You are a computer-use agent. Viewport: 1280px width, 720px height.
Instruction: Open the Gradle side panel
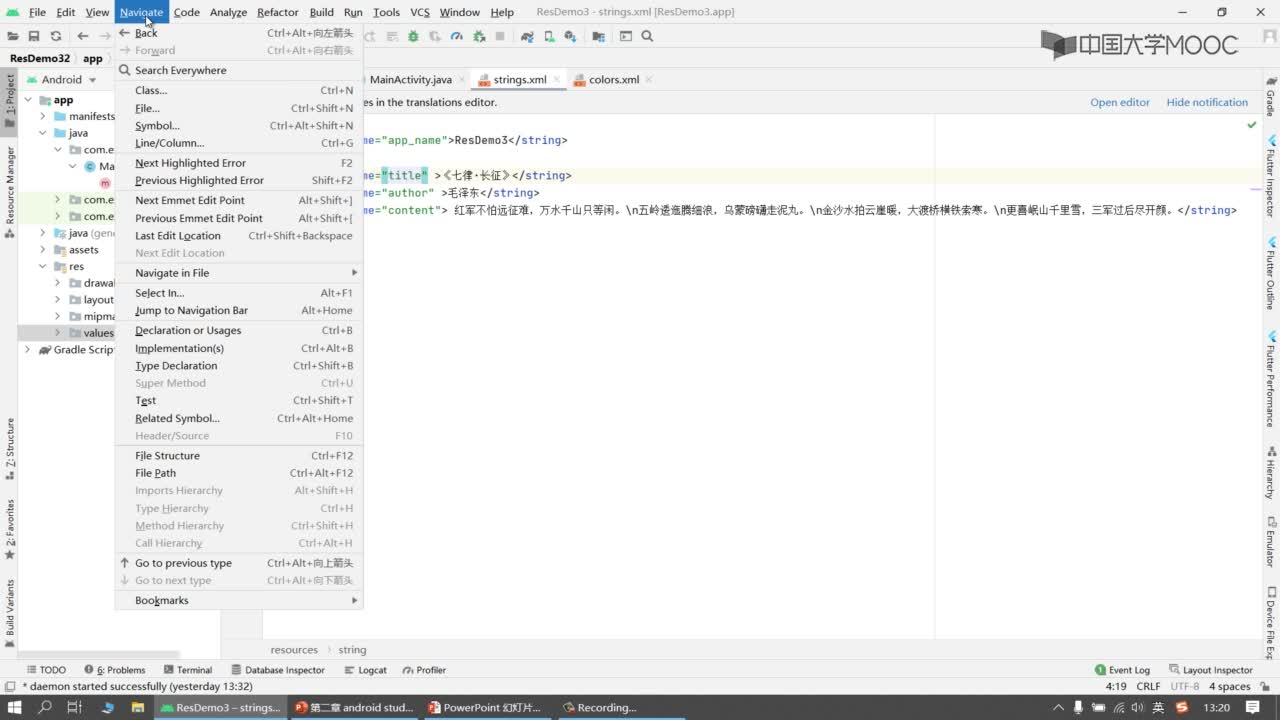pyautogui.click(x=1271, y=96)
